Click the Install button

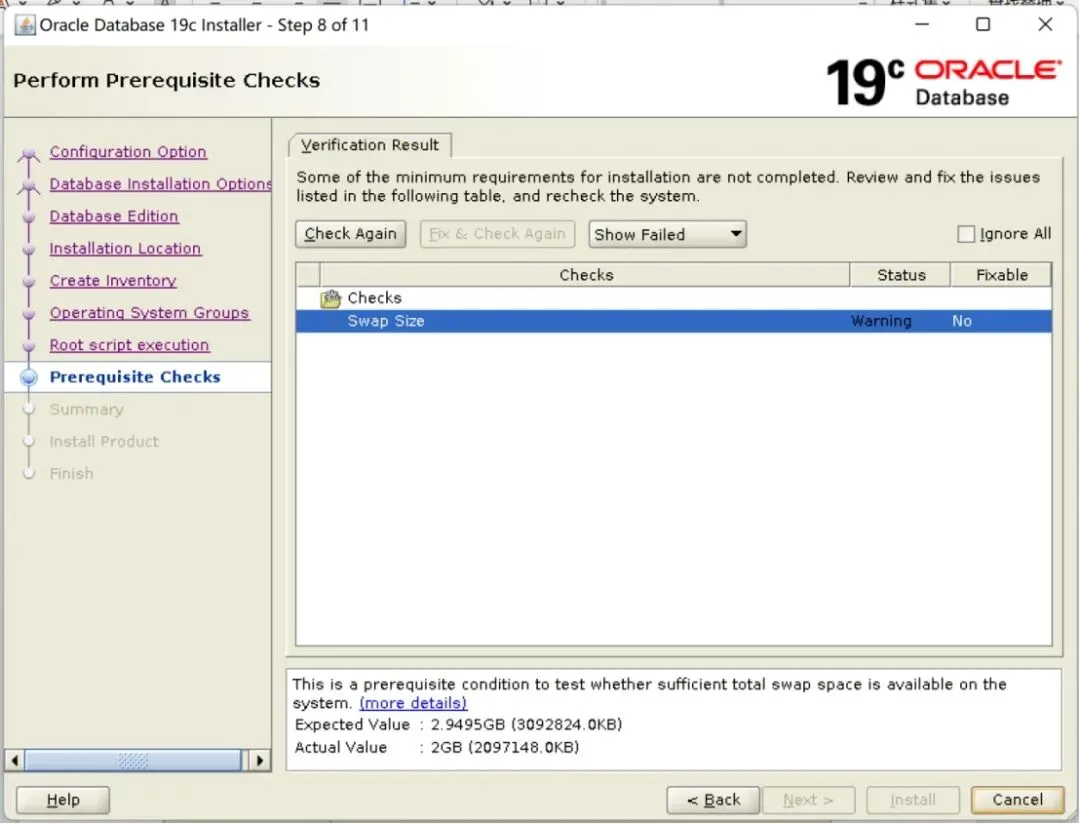click(913, 800)
